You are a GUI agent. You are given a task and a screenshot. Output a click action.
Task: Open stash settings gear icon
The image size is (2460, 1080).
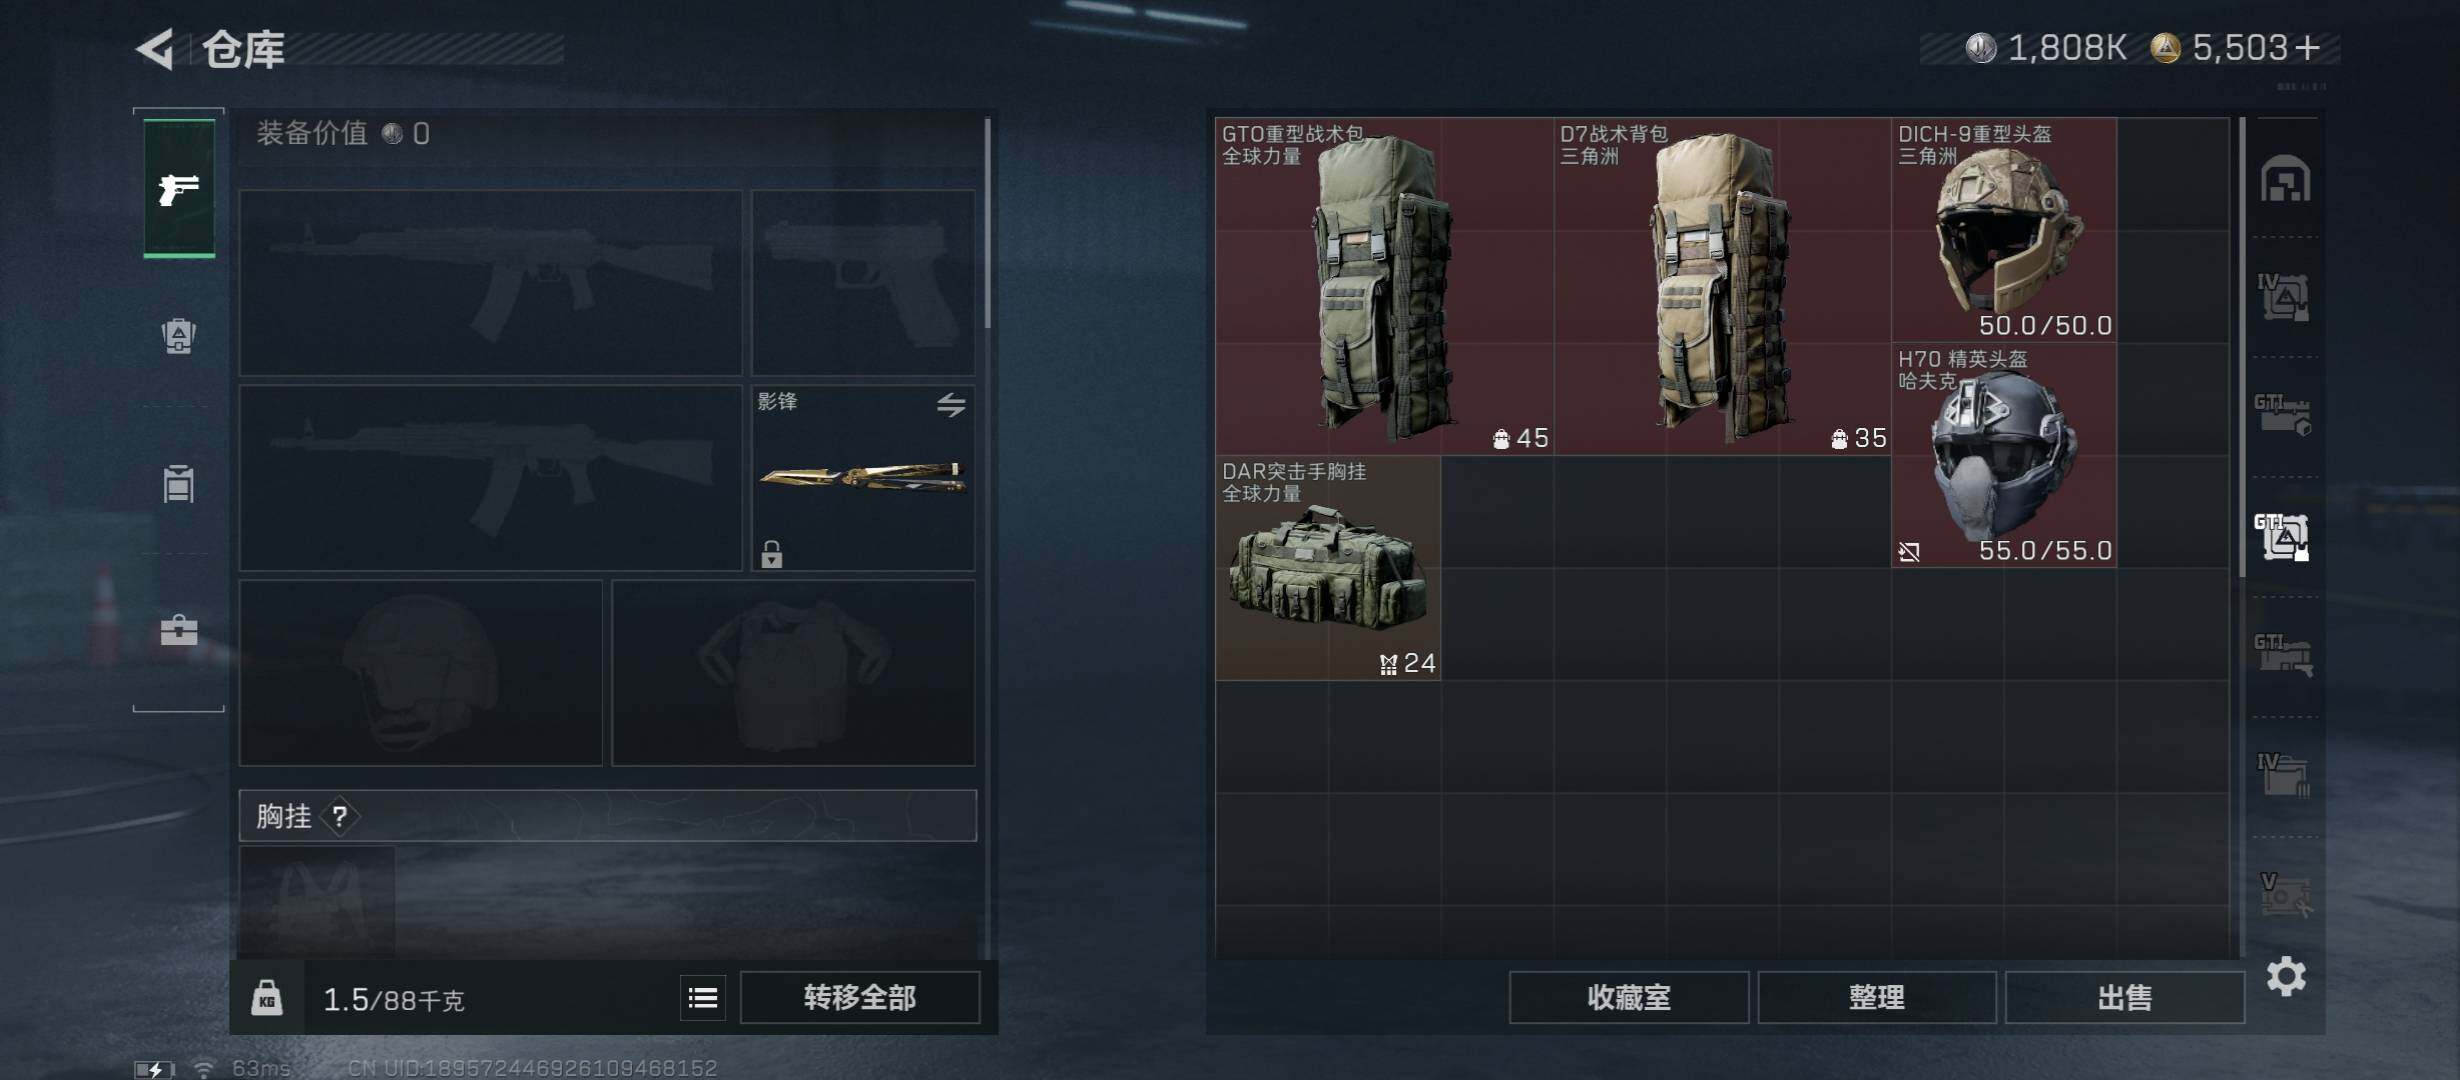tap(2286, 976)
